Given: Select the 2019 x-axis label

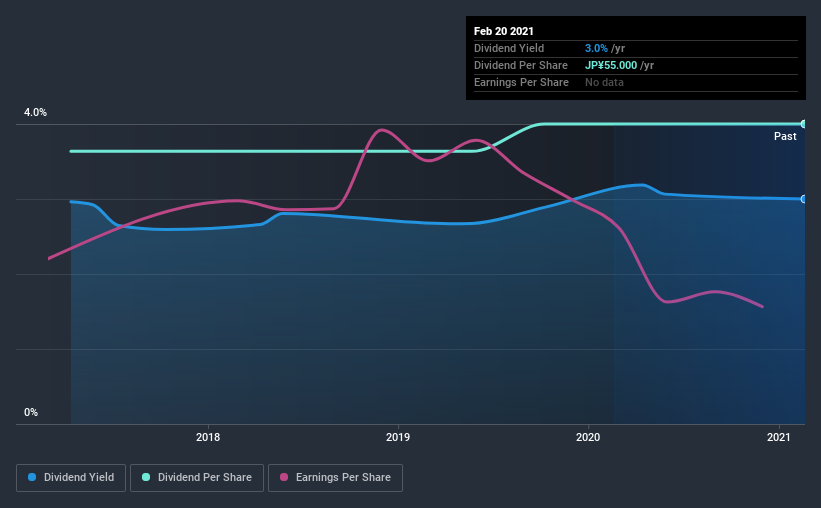Looking at the screenshot, I should click(x=398, y=437).
